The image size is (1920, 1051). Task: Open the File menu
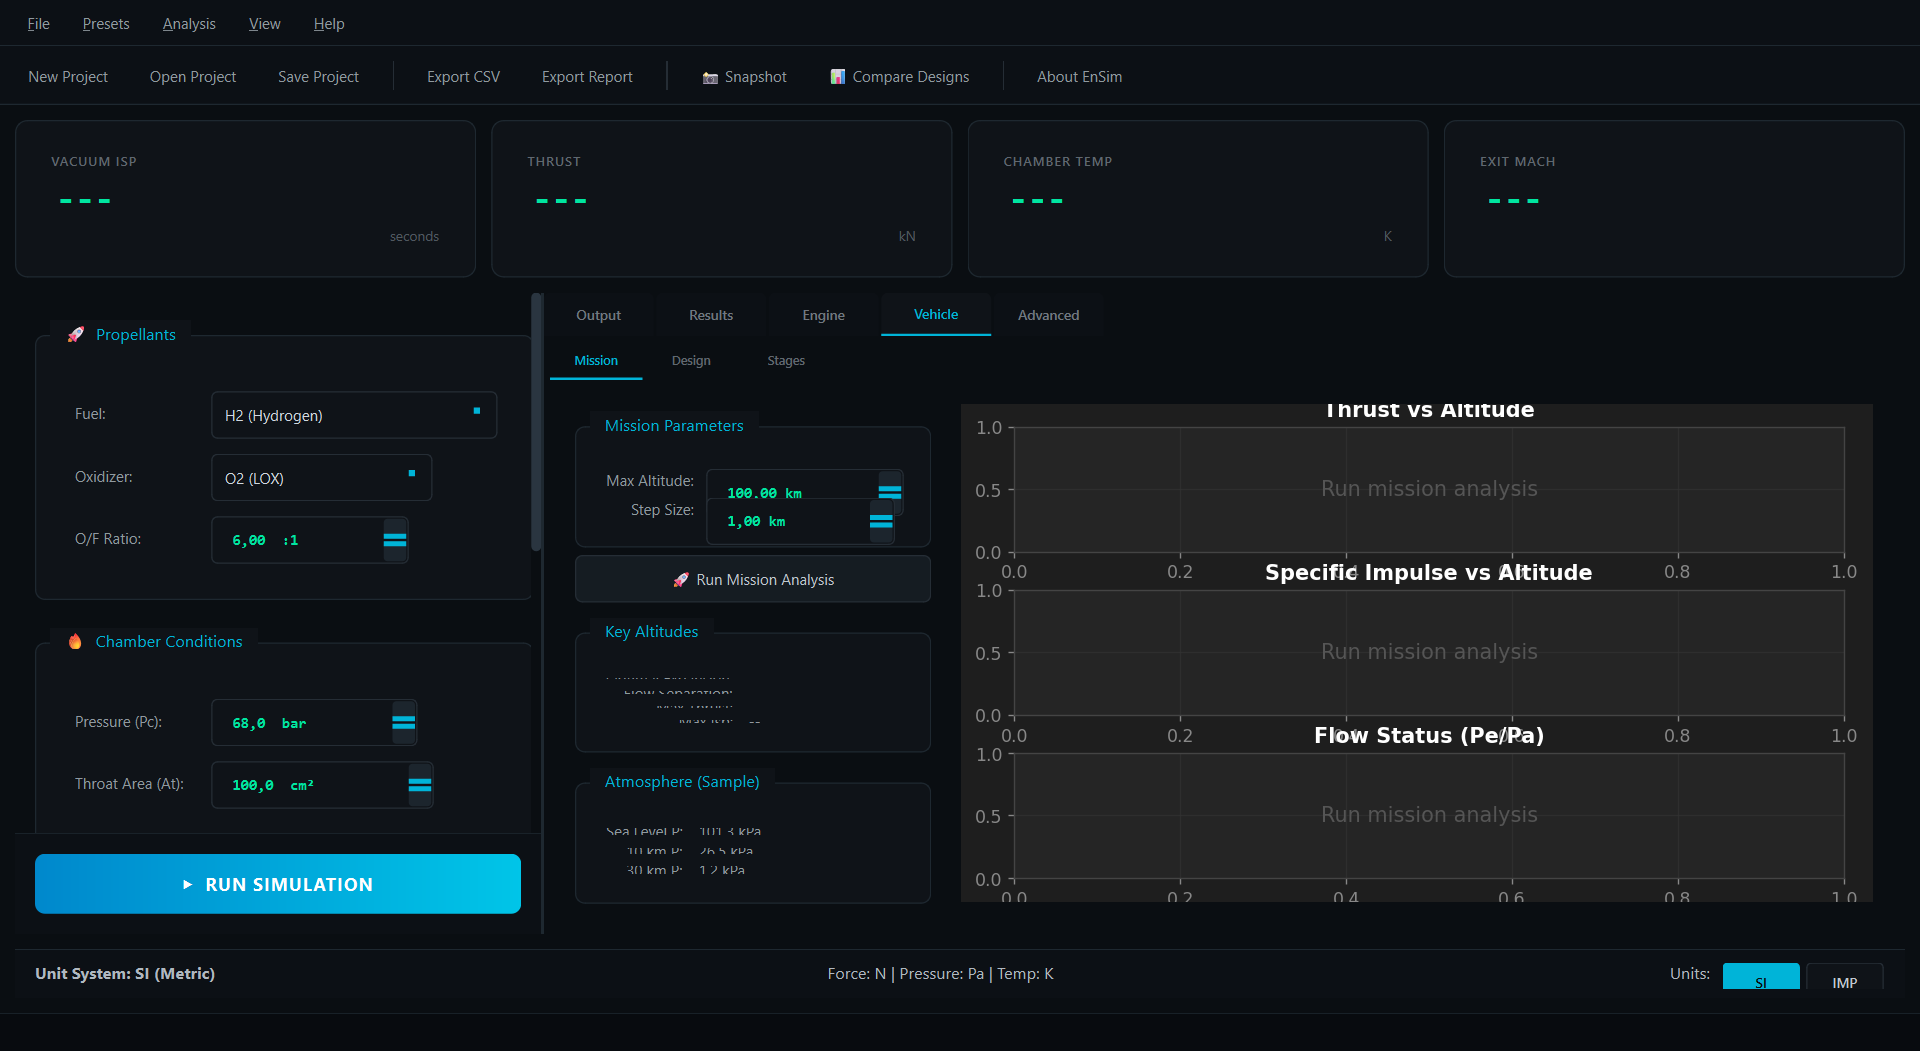pos(38,23)
